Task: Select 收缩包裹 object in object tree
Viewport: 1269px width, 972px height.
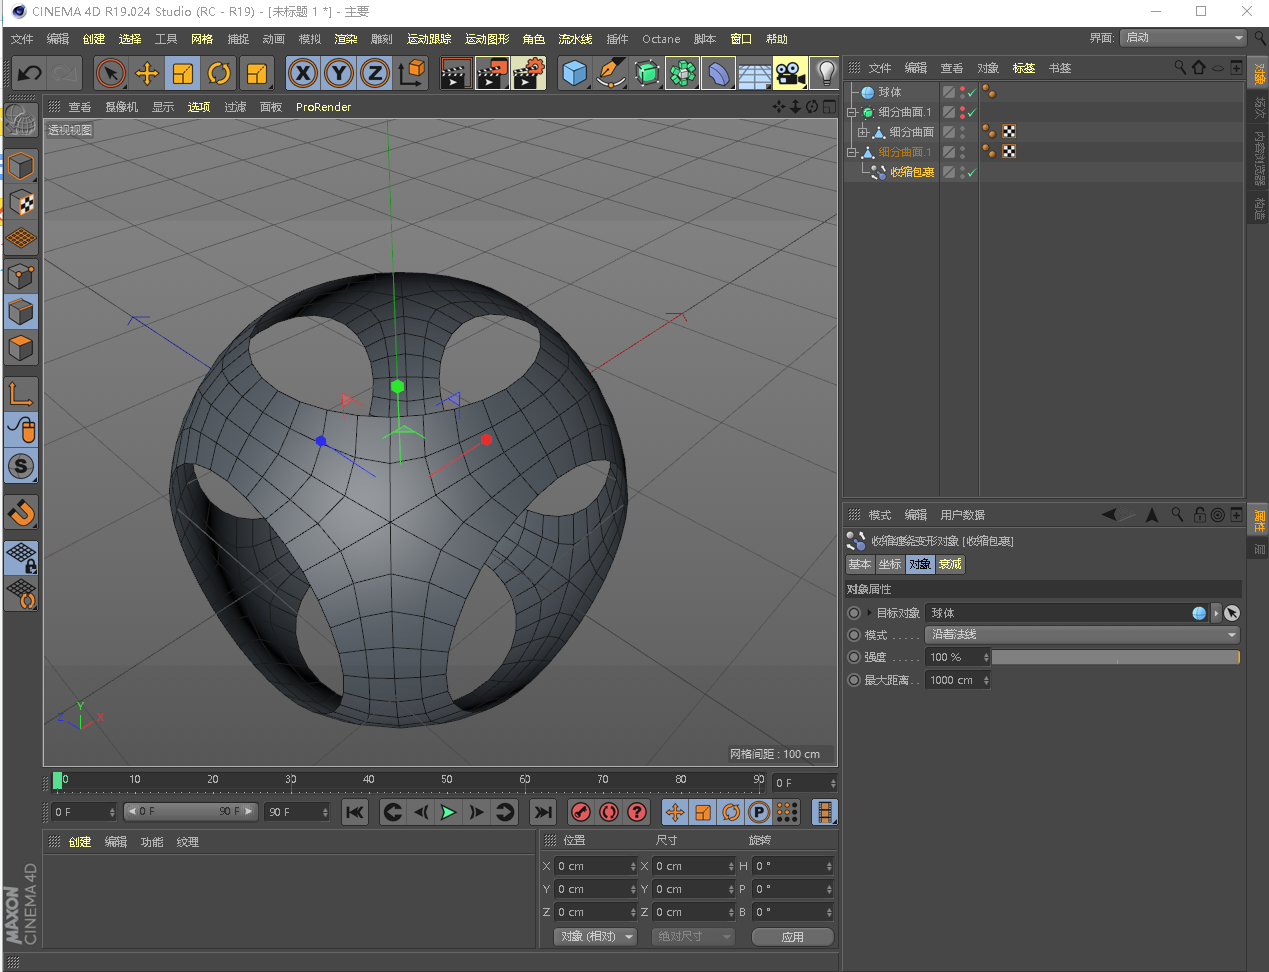Action: tap(912, 172)
